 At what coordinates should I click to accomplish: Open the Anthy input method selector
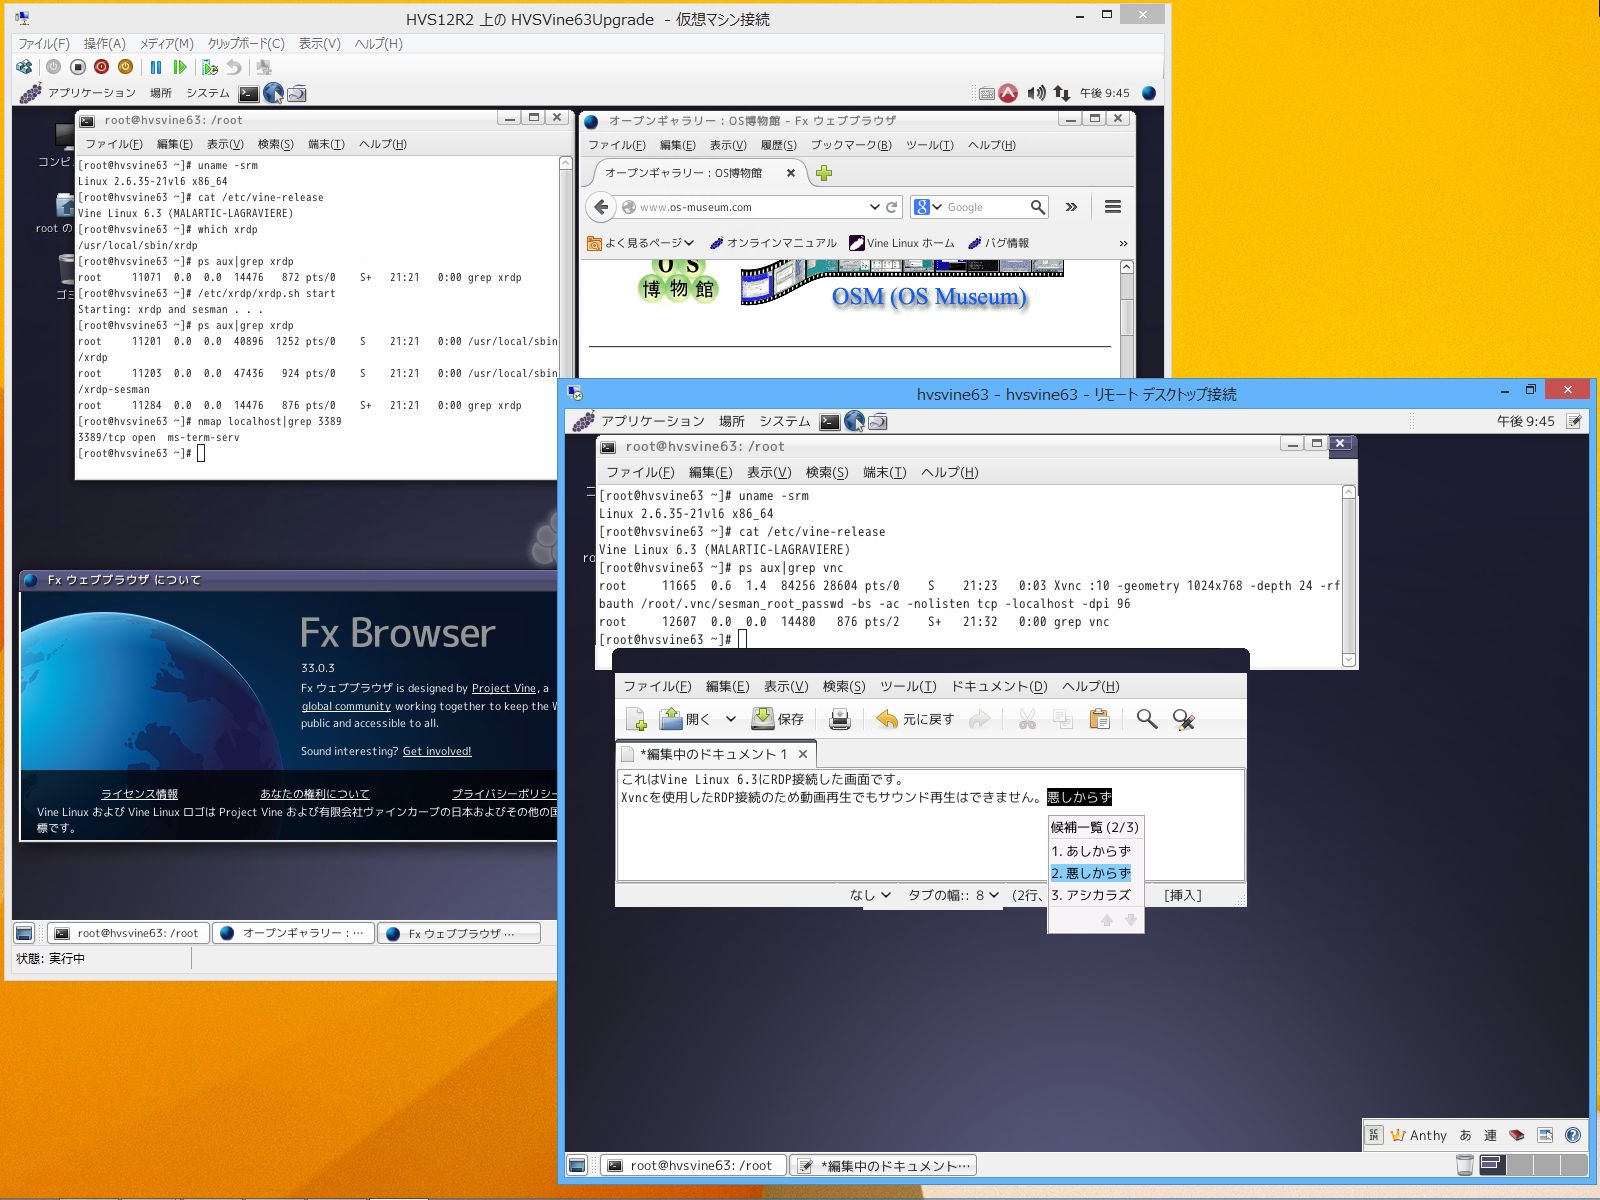click(x=1418, y=1135)
